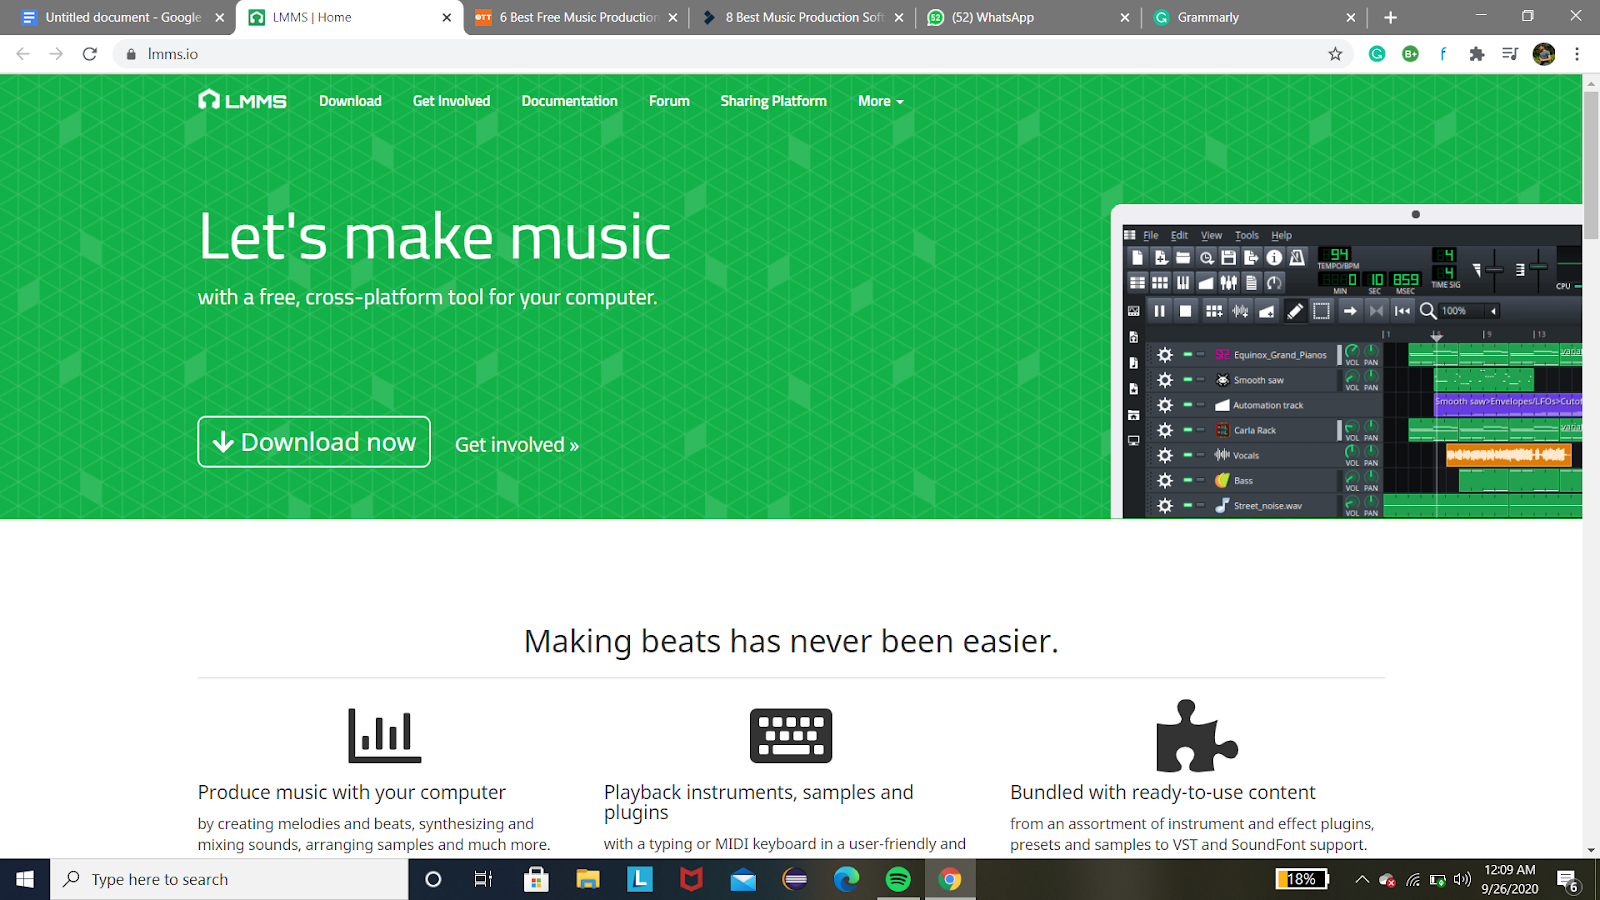
Task: Open Task View on the taskbar
Action: [483, 879]
